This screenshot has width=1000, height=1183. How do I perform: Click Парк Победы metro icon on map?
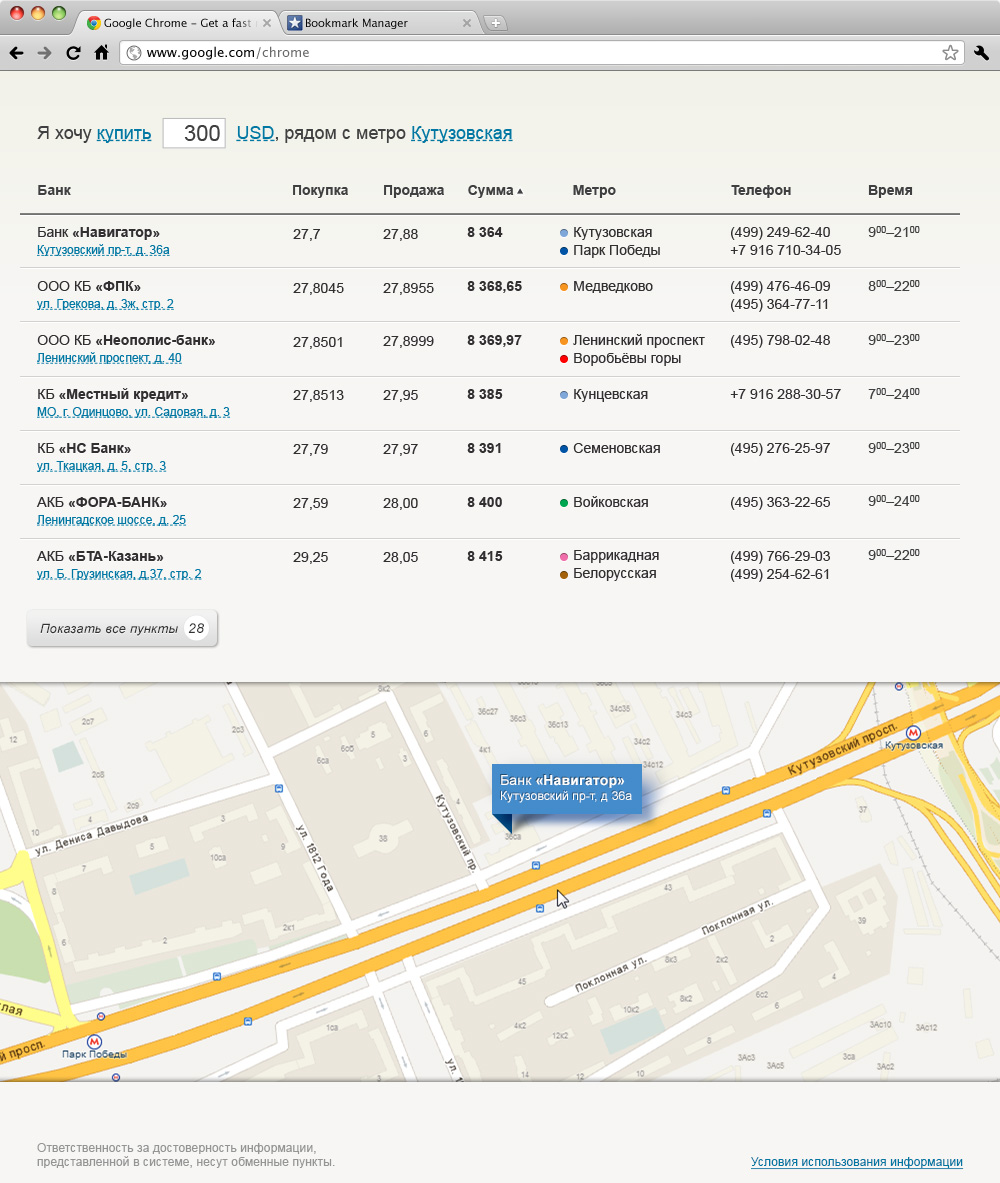coord(94,1041)
